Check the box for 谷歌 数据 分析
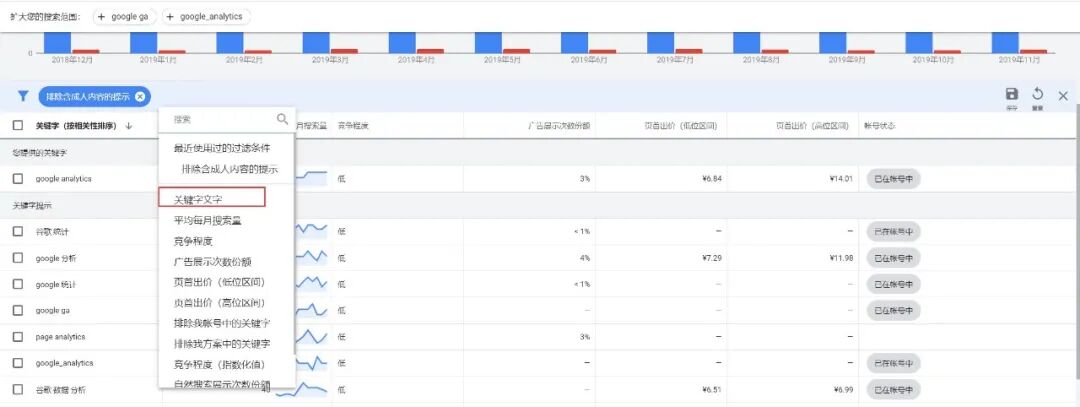Screen dimensions: 1080x407 pyautogui.click(x=18, y=390)
